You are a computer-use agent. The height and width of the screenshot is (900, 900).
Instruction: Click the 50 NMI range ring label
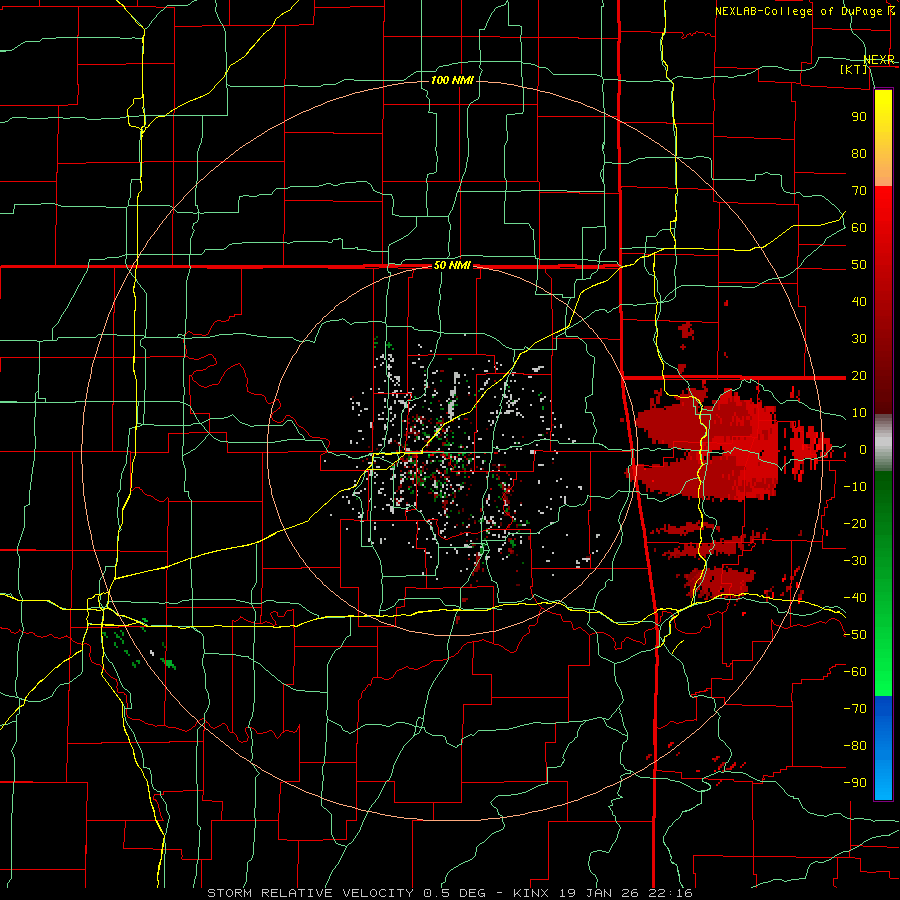tap(452, 265)
